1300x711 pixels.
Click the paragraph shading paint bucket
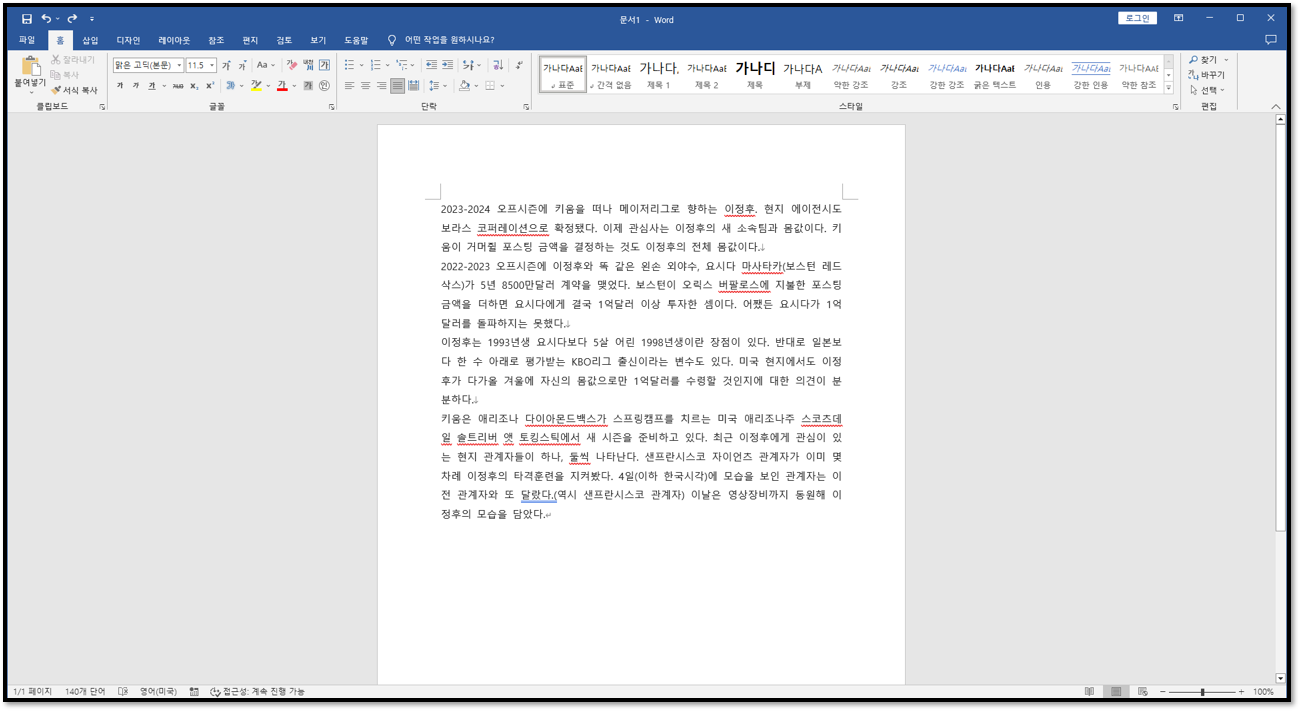(464, 86)
